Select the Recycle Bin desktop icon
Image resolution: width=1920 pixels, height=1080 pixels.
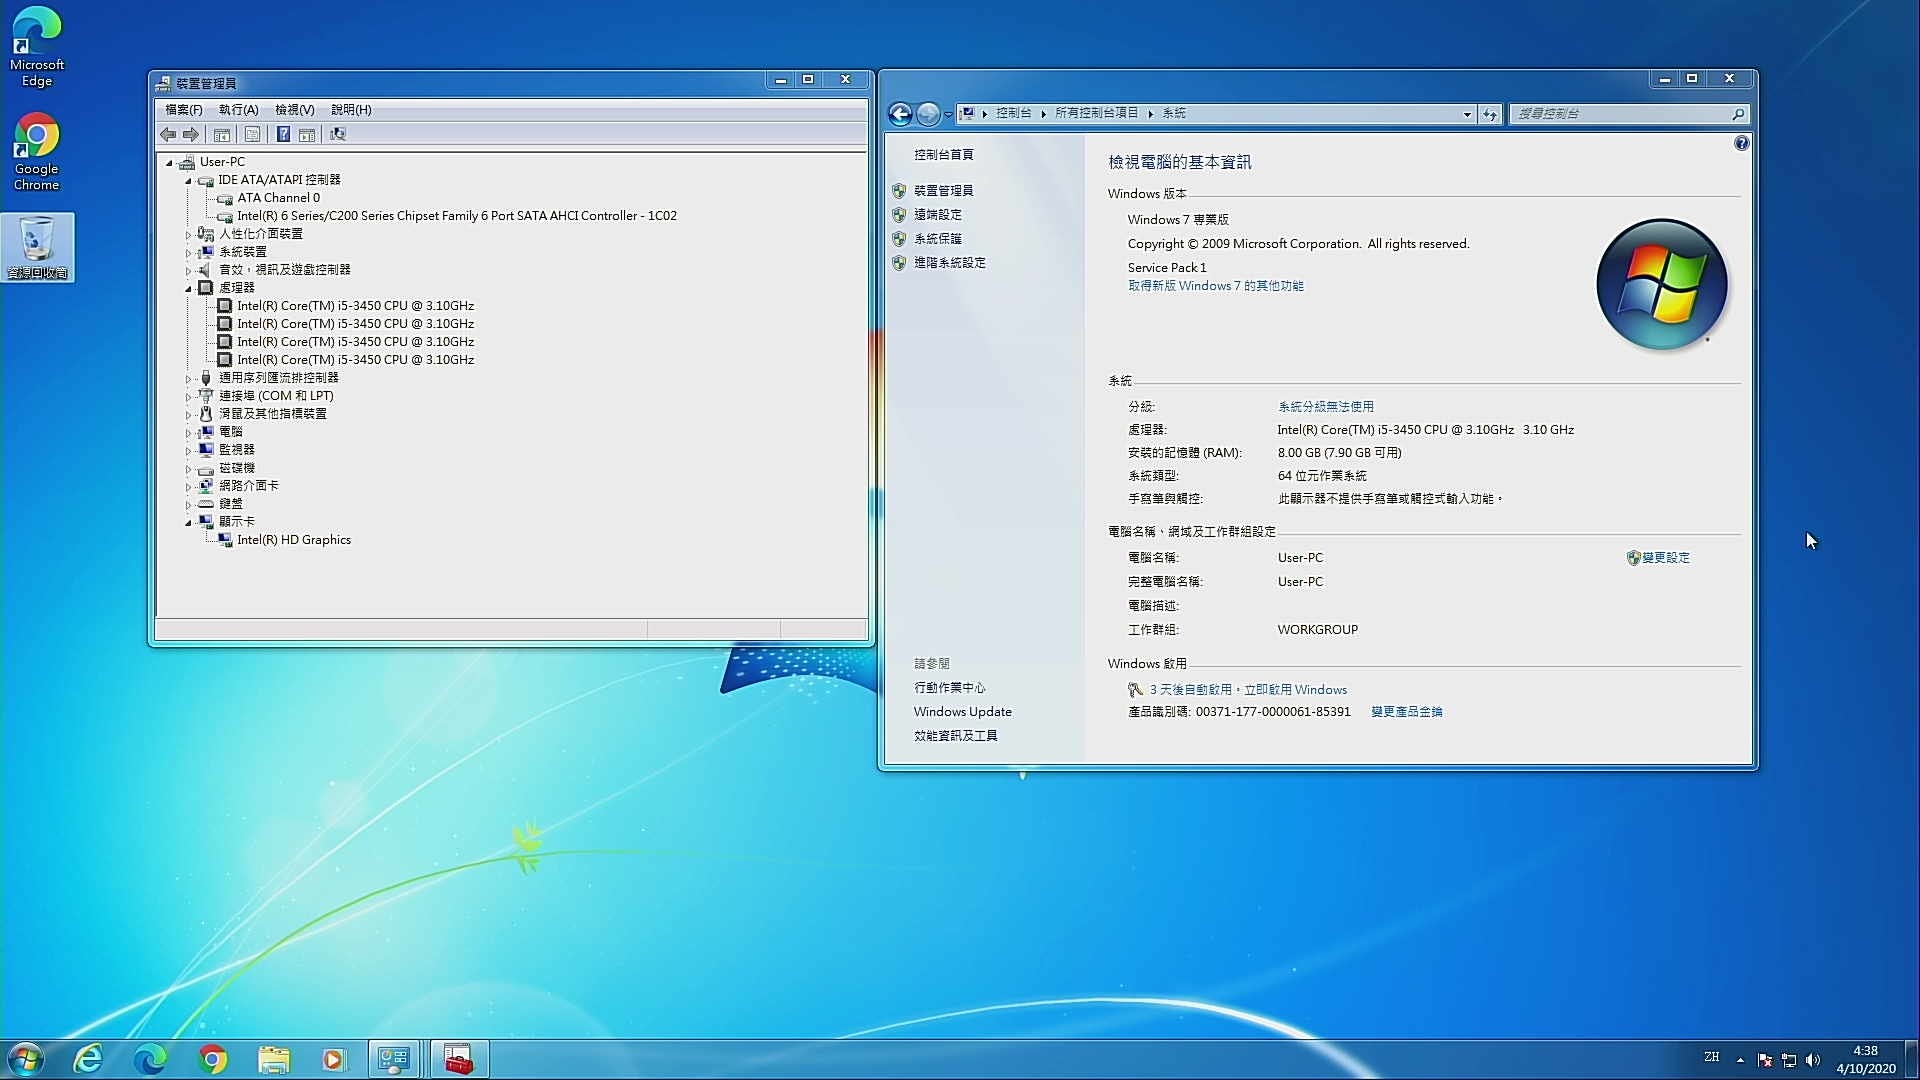tap(37, 247)
